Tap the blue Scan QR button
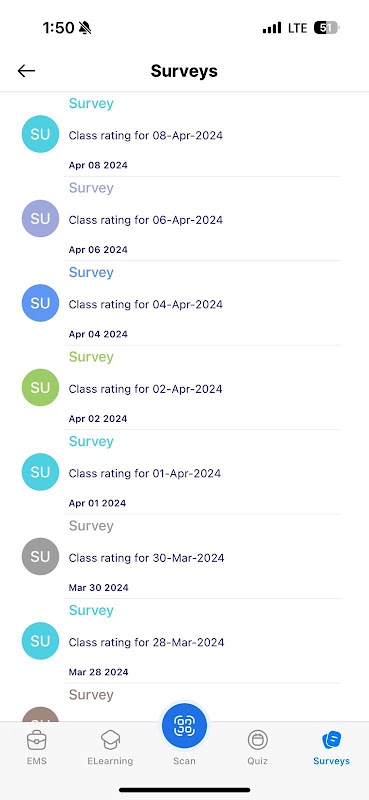 [x=184, y=726]
